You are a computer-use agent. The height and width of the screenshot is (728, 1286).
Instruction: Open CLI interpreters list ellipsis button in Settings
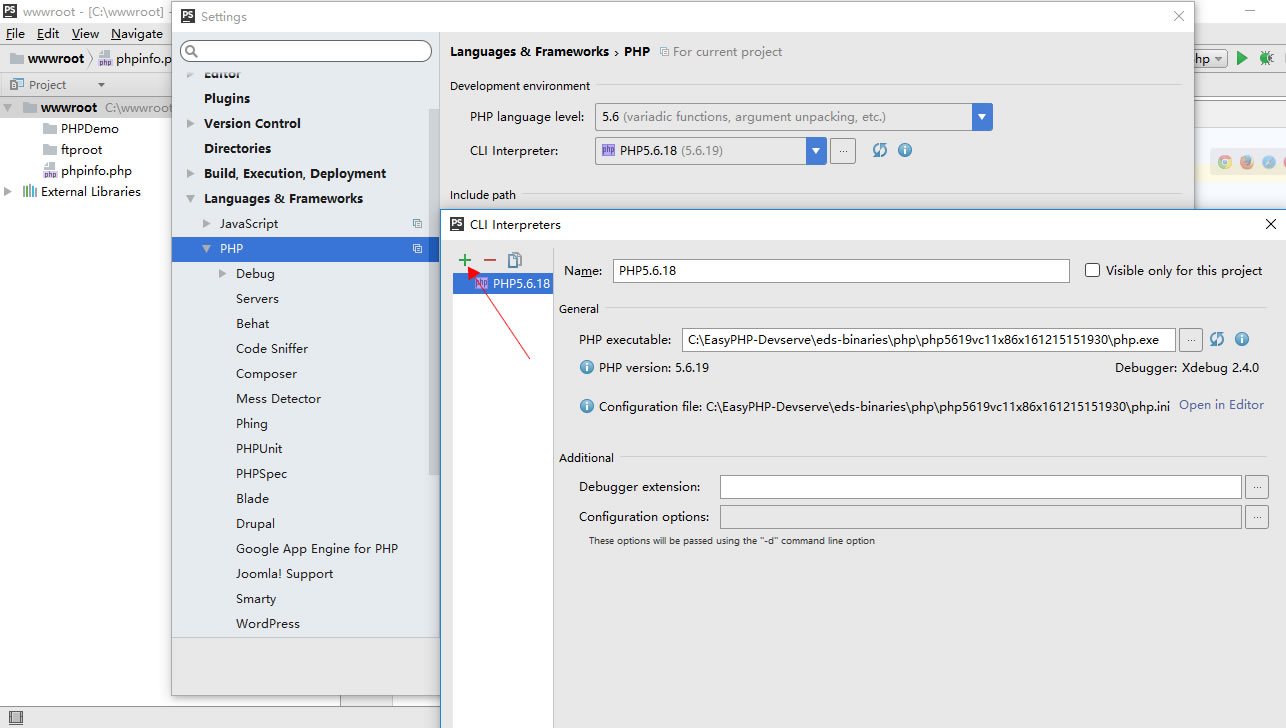click(x=843, y=151)
